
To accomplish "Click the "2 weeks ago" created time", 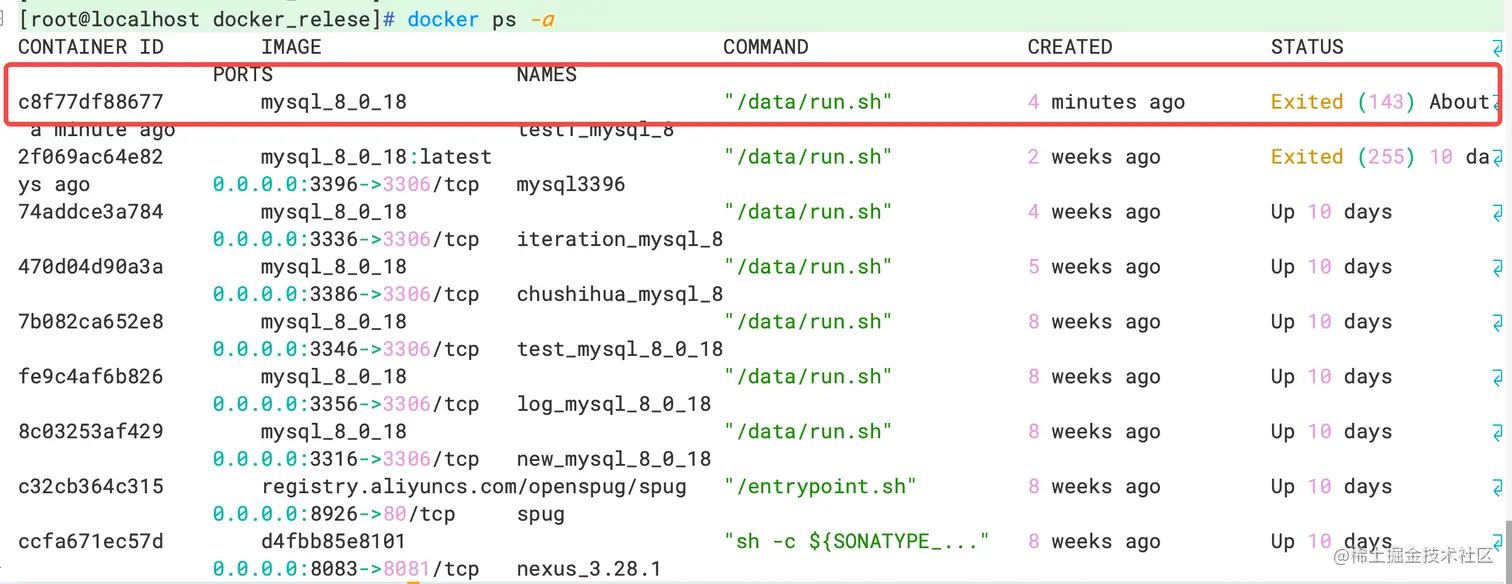I will pyautogui.click(x=1094, y=157).
